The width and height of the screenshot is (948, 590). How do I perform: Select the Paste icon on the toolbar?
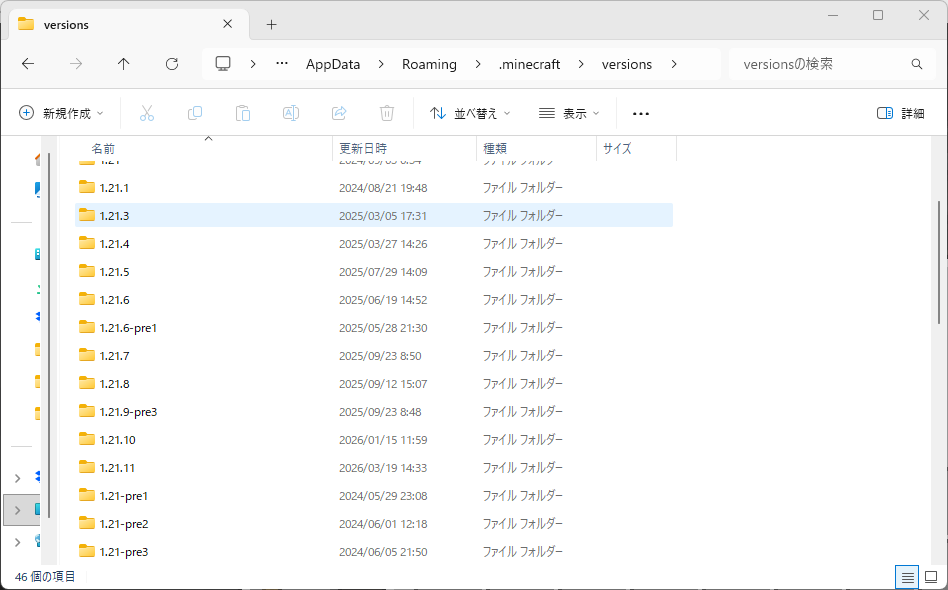(243, 112)
